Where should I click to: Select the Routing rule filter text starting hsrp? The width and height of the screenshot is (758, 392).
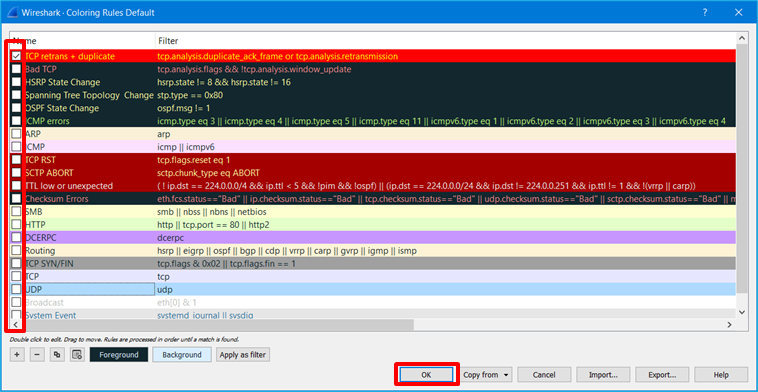point(287,250)
